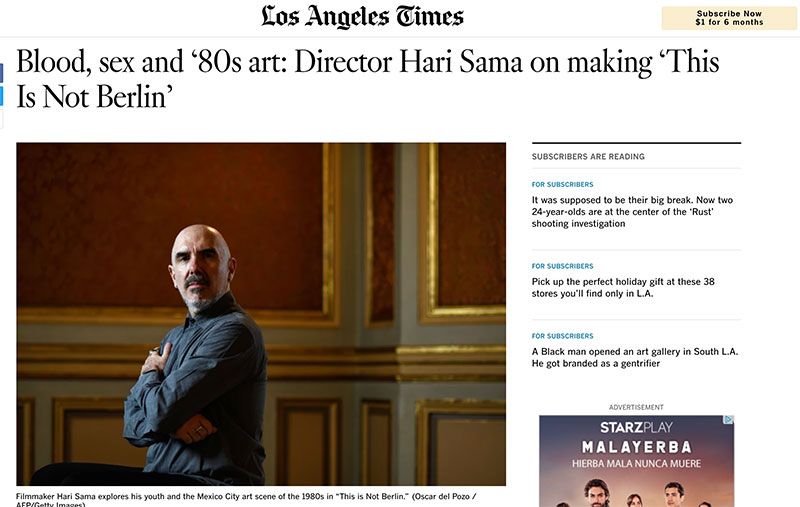800x507 pixels.
Task: Click the Hari Sama portrait photo
Action: tap(261, 314)
